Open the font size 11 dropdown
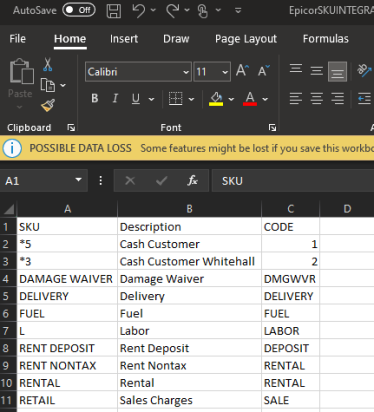Viewport: 374px width, 412px height. 225,72
